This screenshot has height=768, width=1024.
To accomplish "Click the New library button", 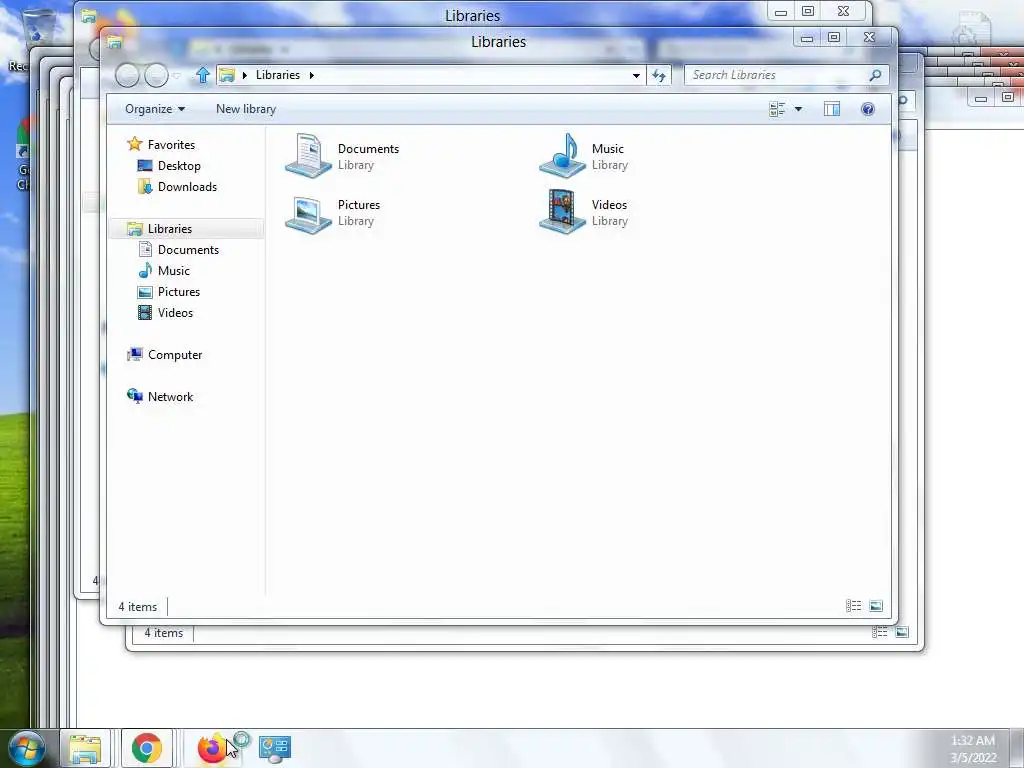I will [x=246, y=109].
